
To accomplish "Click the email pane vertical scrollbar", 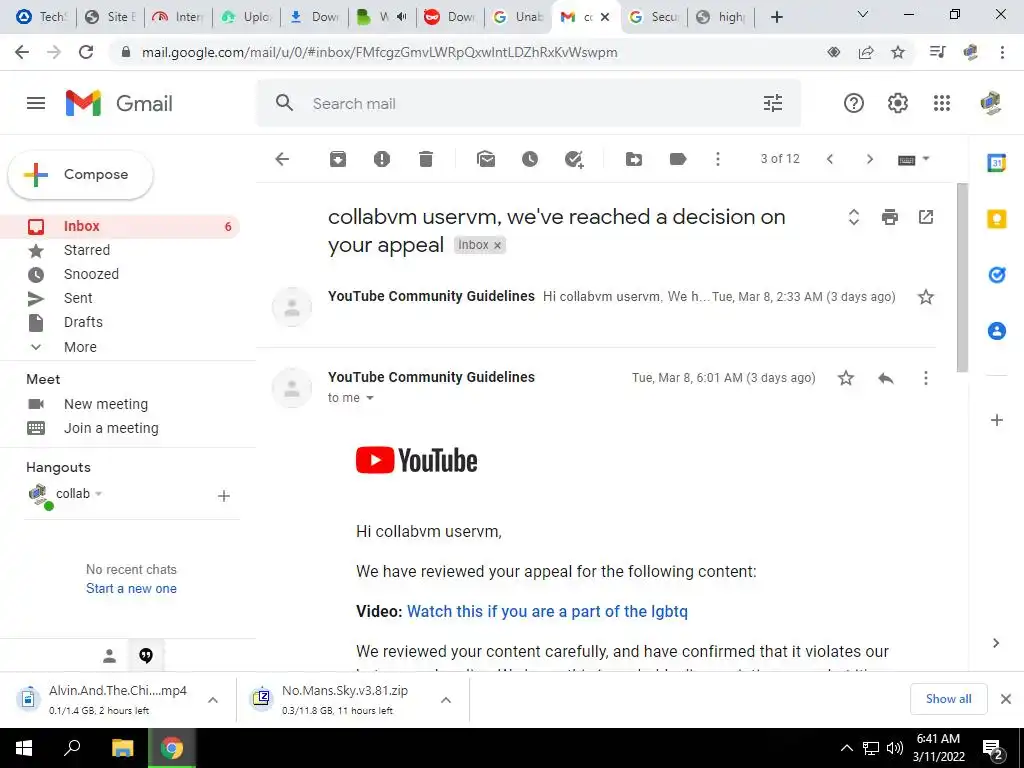I will (x=963, y=278).
